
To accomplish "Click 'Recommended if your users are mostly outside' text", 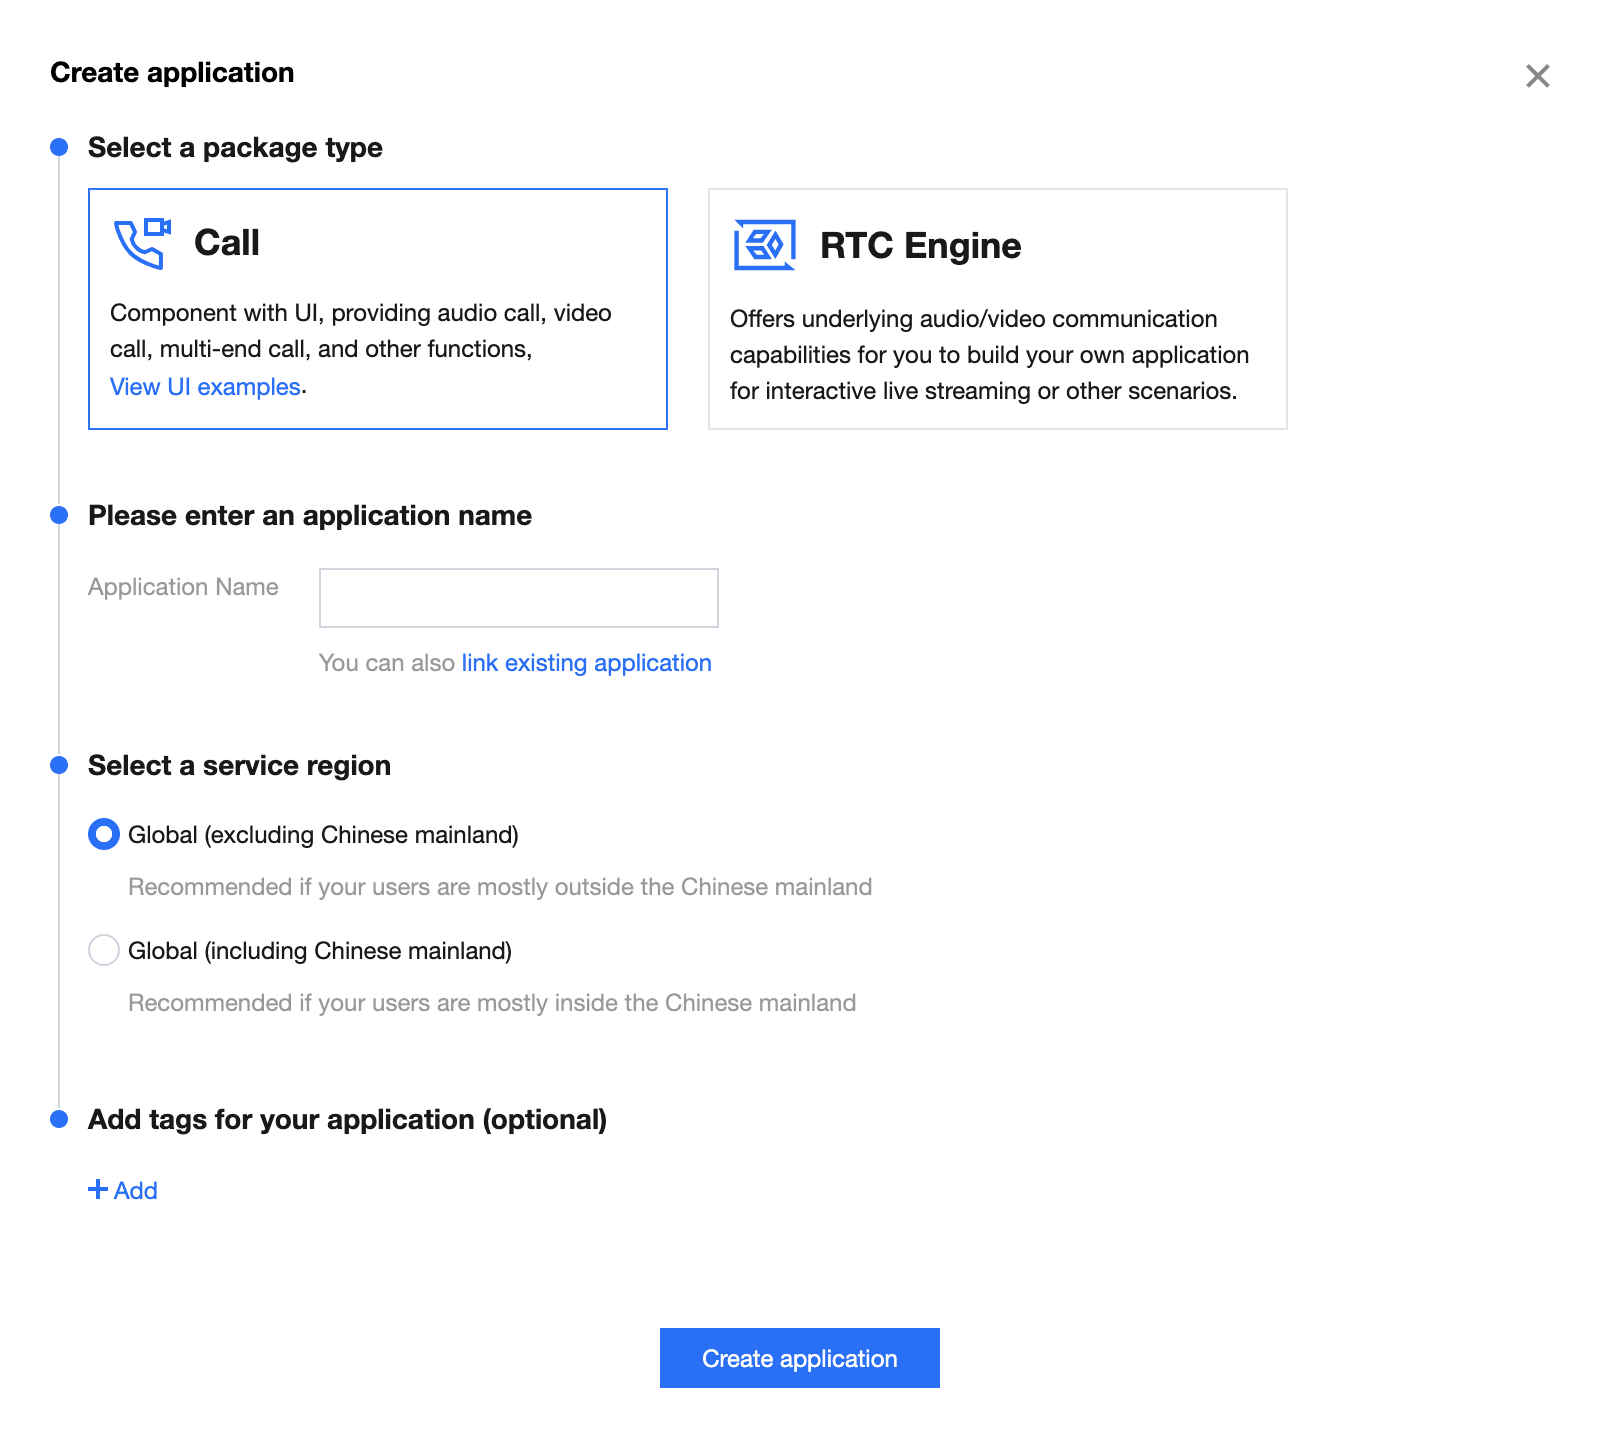I will point(500,887).
